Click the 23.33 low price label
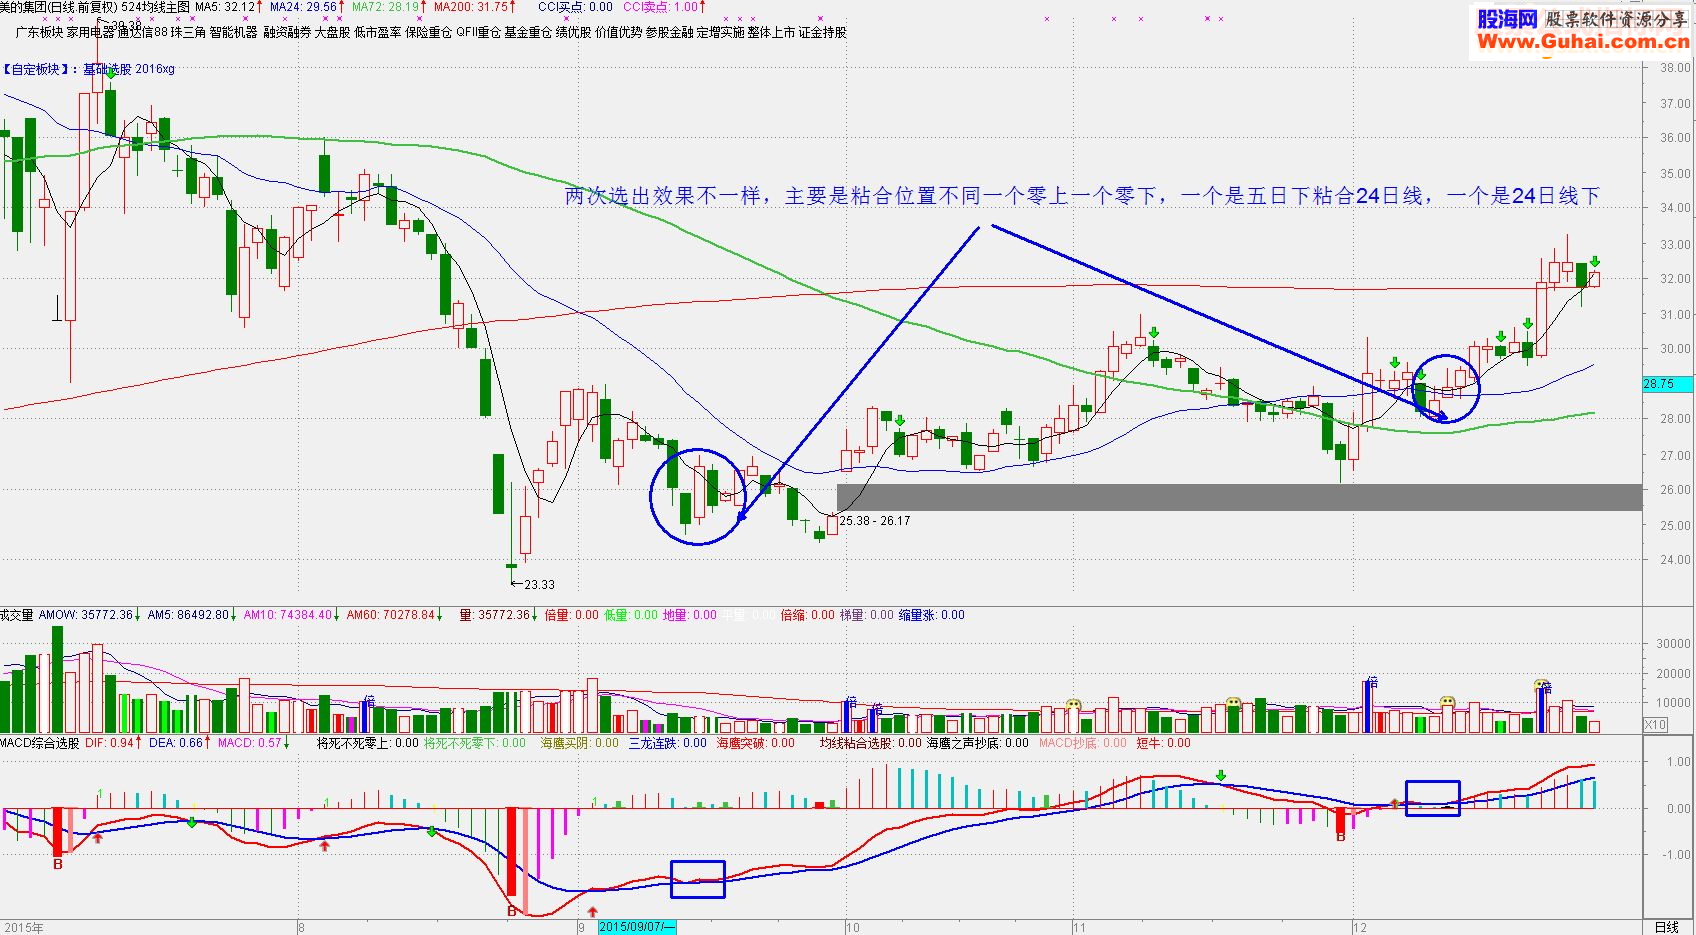 click(539, 584)
